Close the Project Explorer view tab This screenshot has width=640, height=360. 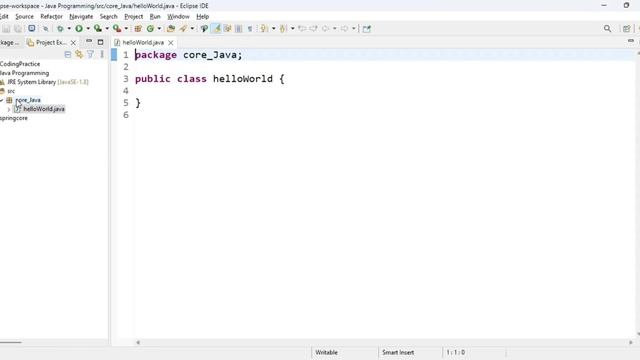[73, 42]
